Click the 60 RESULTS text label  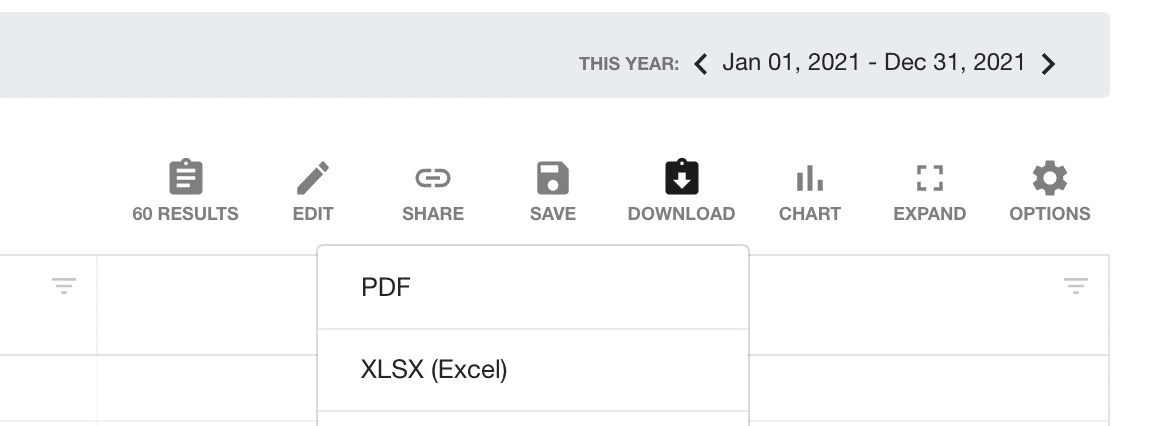(186, 214)
